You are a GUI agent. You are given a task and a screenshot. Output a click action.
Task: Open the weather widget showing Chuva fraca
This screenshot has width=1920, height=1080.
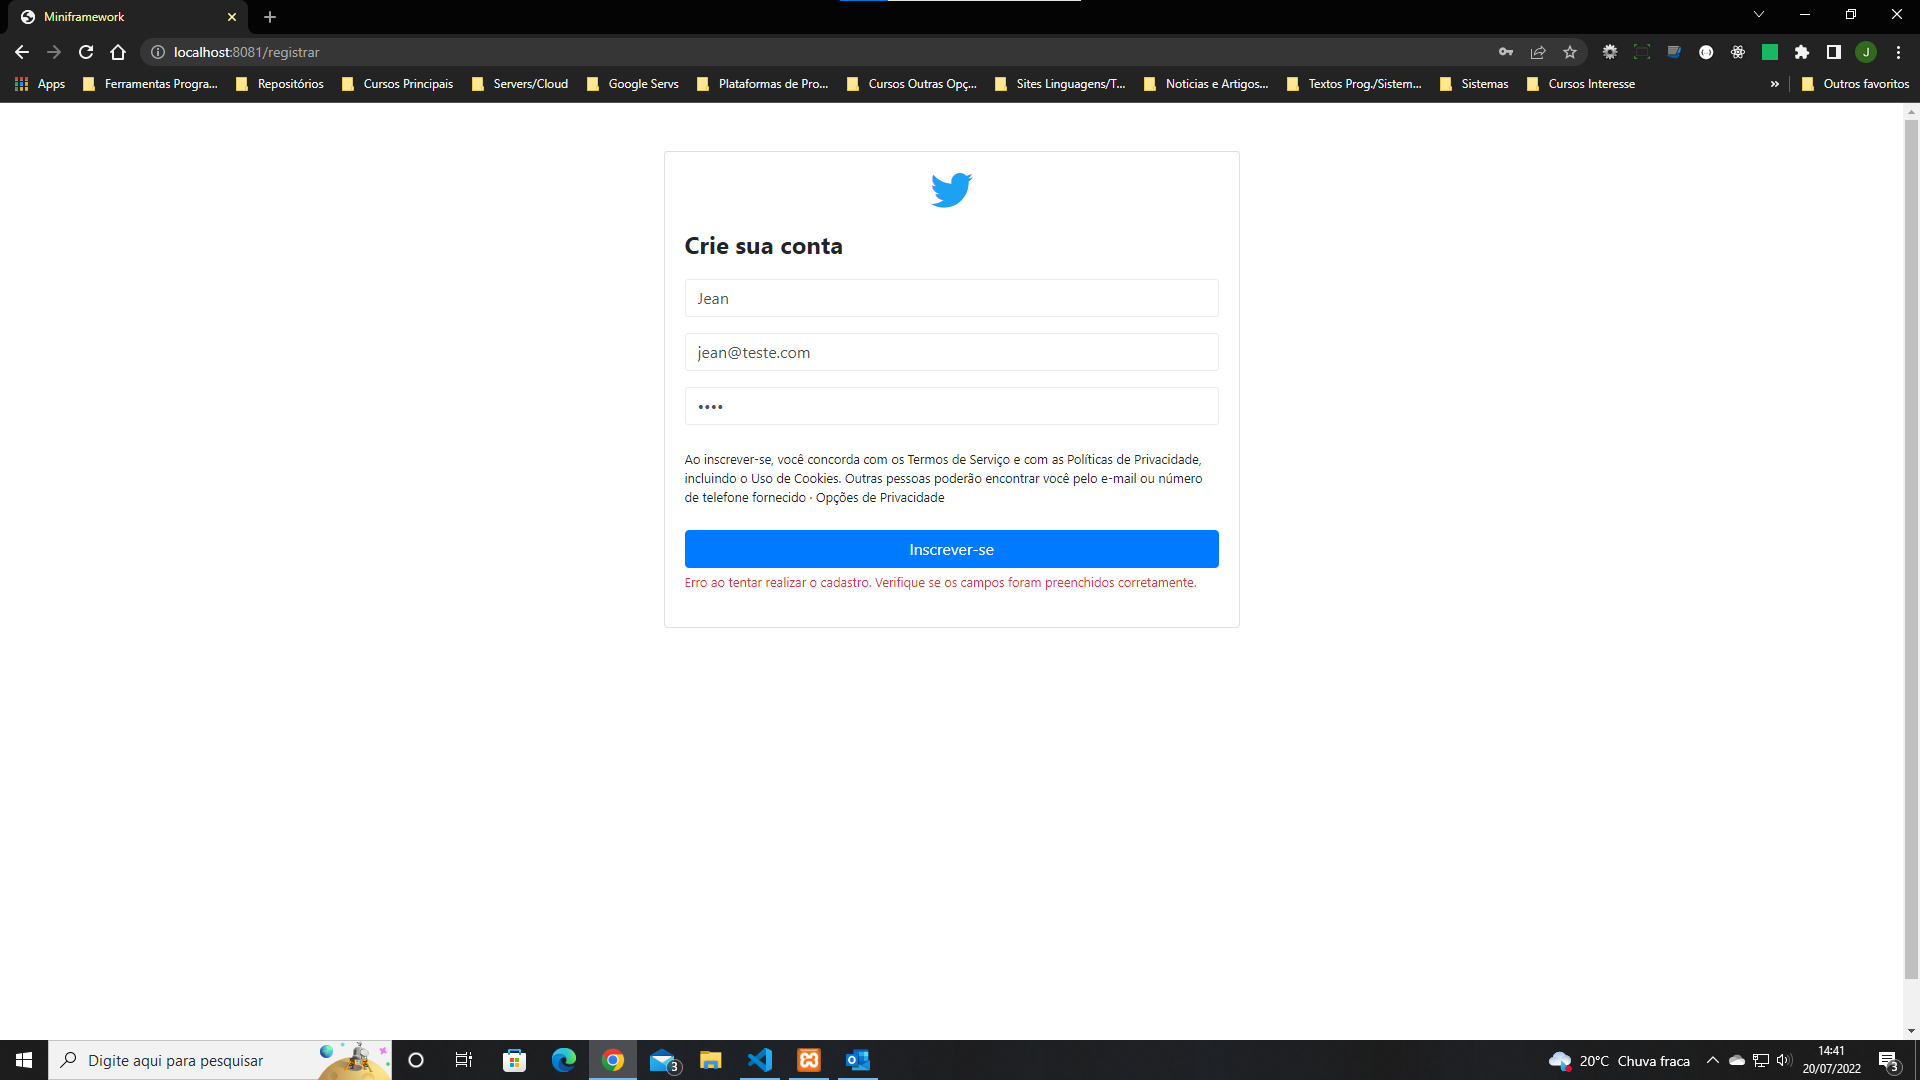point(1619,1060)
